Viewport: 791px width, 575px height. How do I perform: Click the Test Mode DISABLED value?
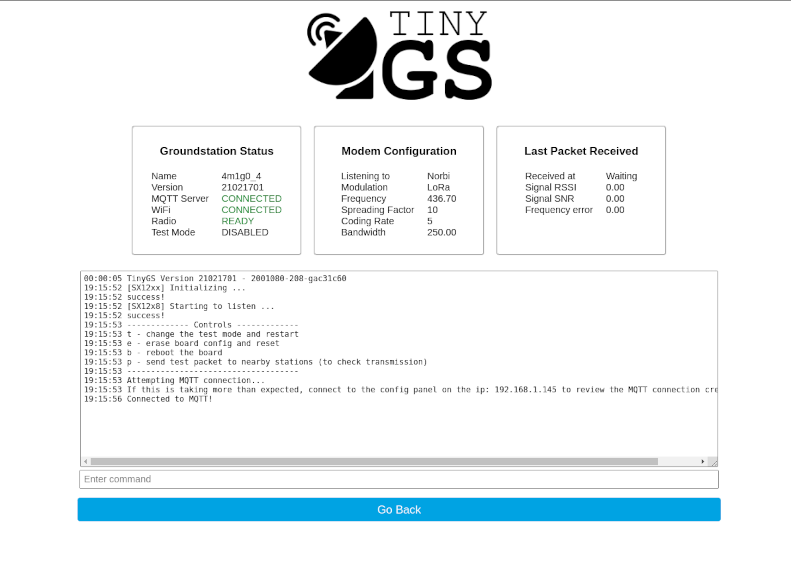tap(245, 232)
